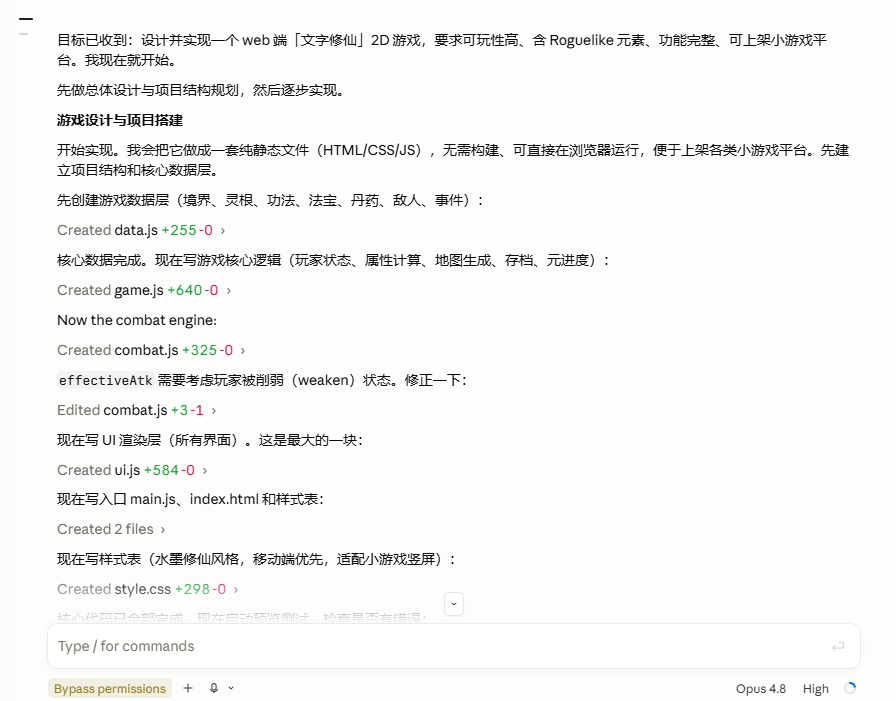Click the loading spinner icon near High
896x701 pixels.
point(850,688)
